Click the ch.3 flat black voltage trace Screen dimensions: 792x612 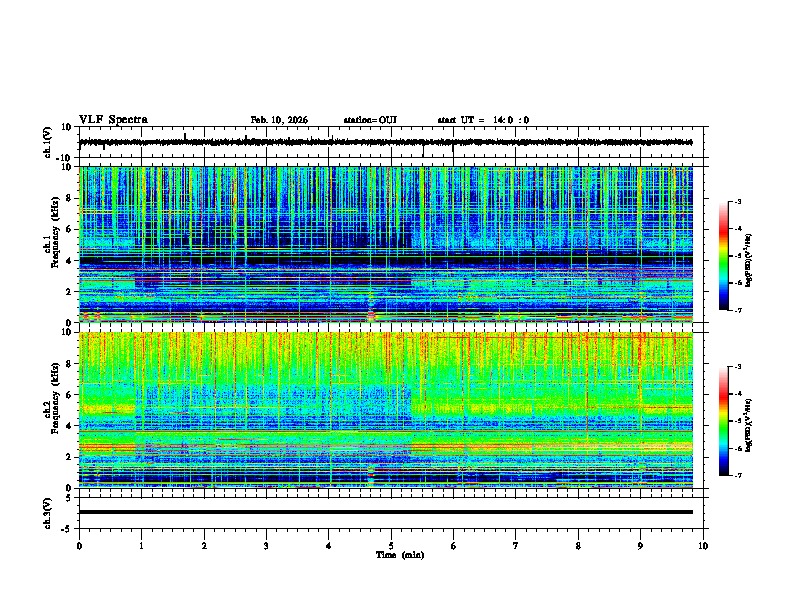tap(386, 512)
